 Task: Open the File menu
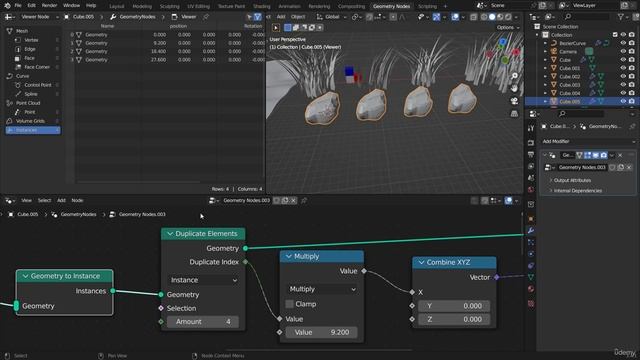coord(18,6)
